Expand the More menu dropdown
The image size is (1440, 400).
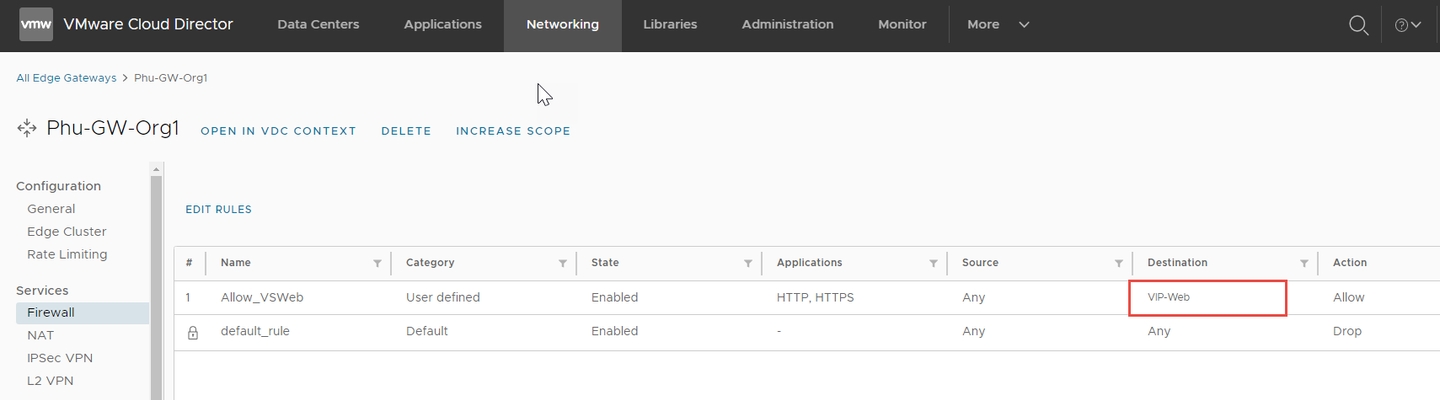pyautogui.click(x=997, y=25)
